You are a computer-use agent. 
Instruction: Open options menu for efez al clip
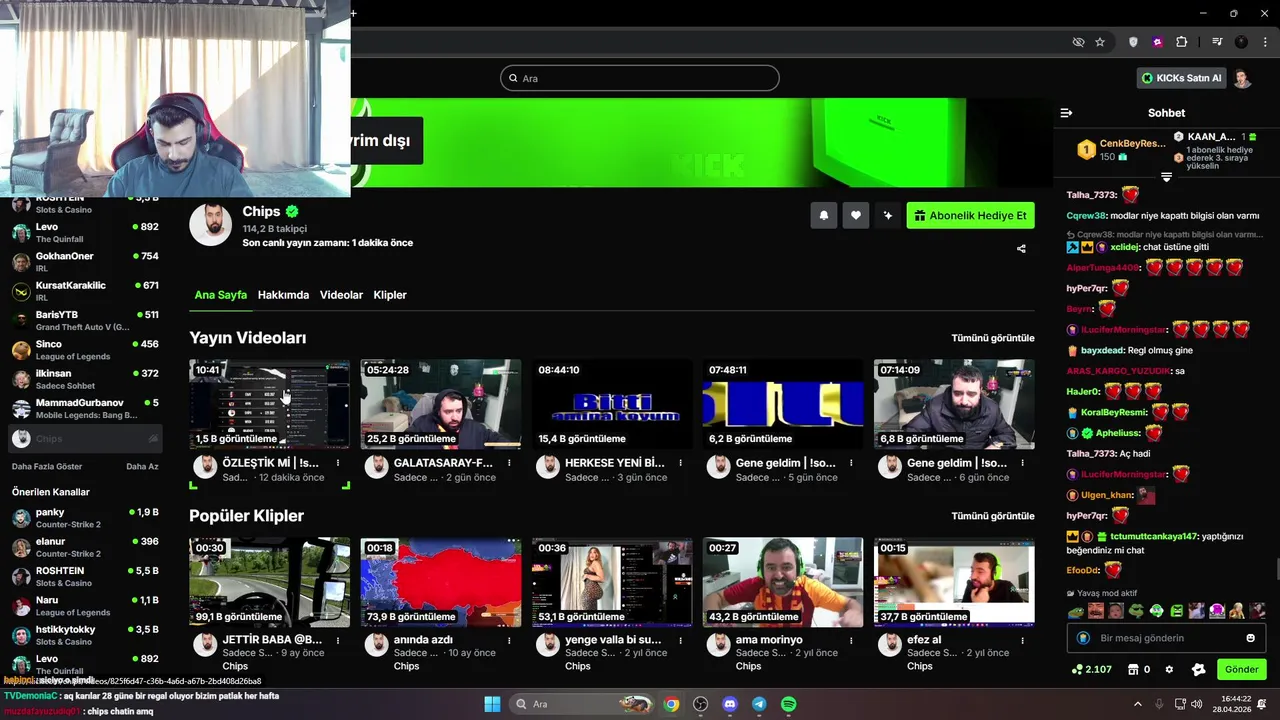tap(1023, 640)
